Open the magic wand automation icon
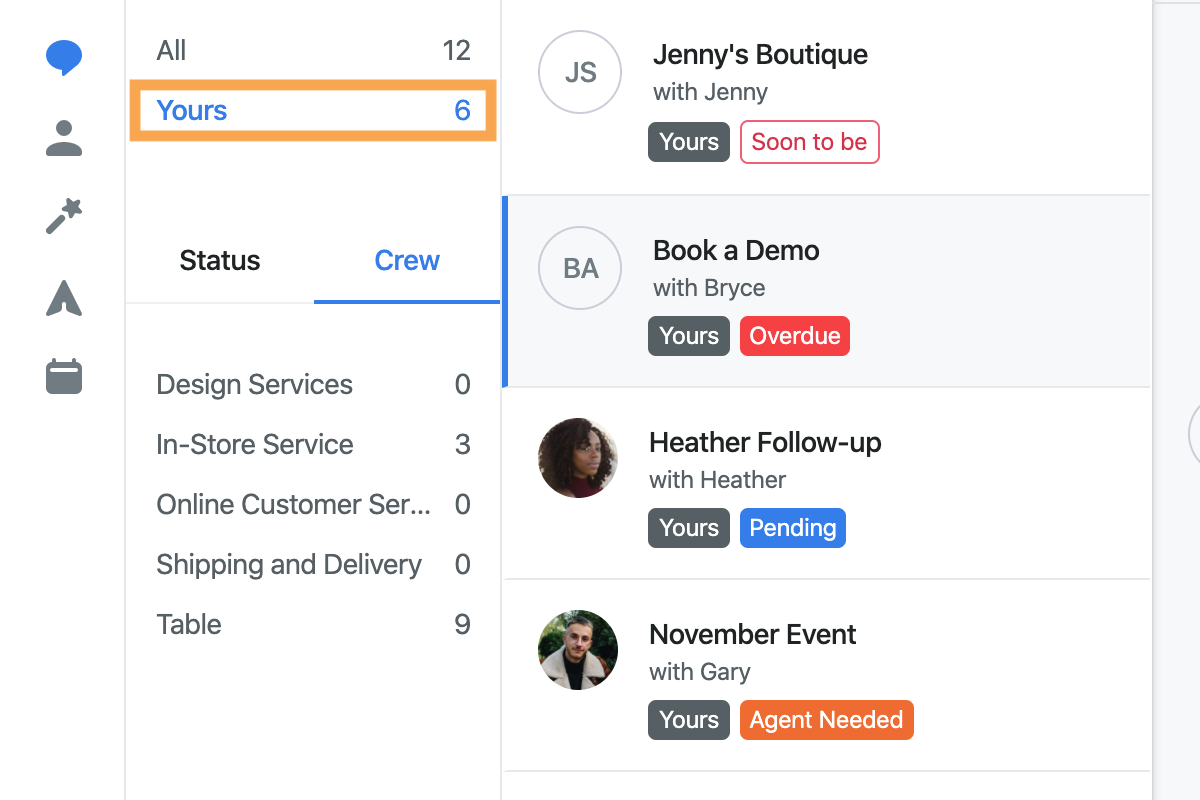This screenshot has height=800, width=1200. [64, 217]
